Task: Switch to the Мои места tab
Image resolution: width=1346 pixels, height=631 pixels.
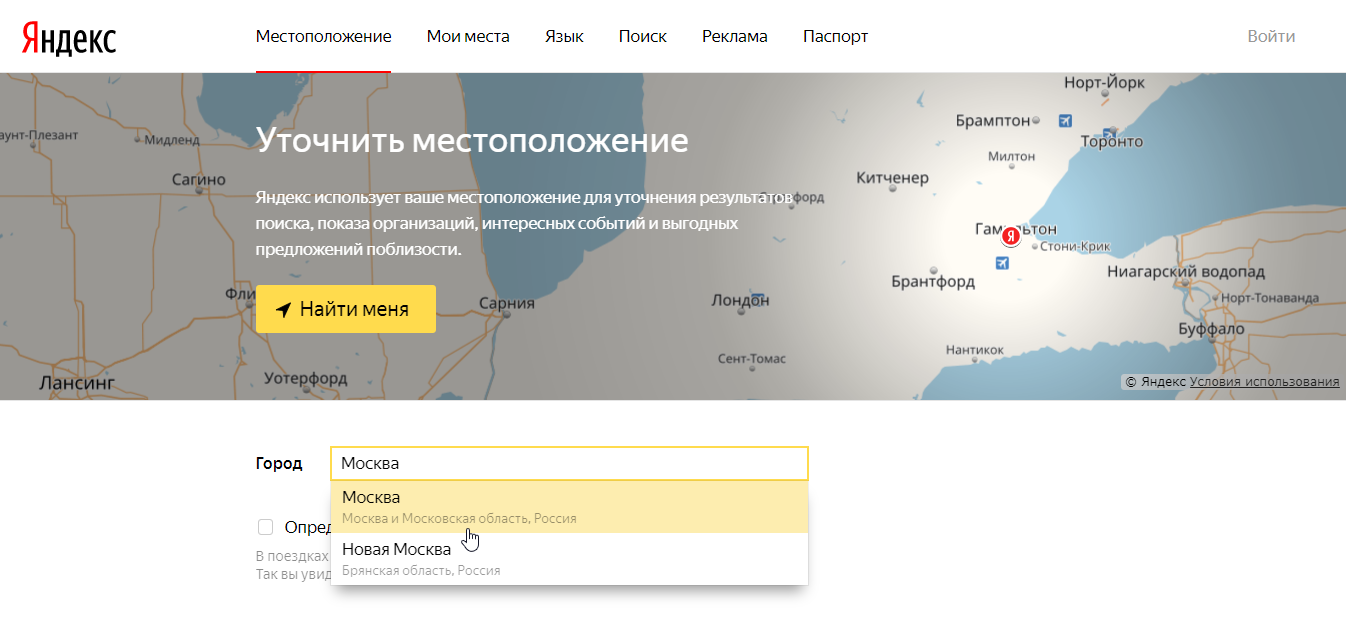Action: pyautogui.click(x=468, y=36)
